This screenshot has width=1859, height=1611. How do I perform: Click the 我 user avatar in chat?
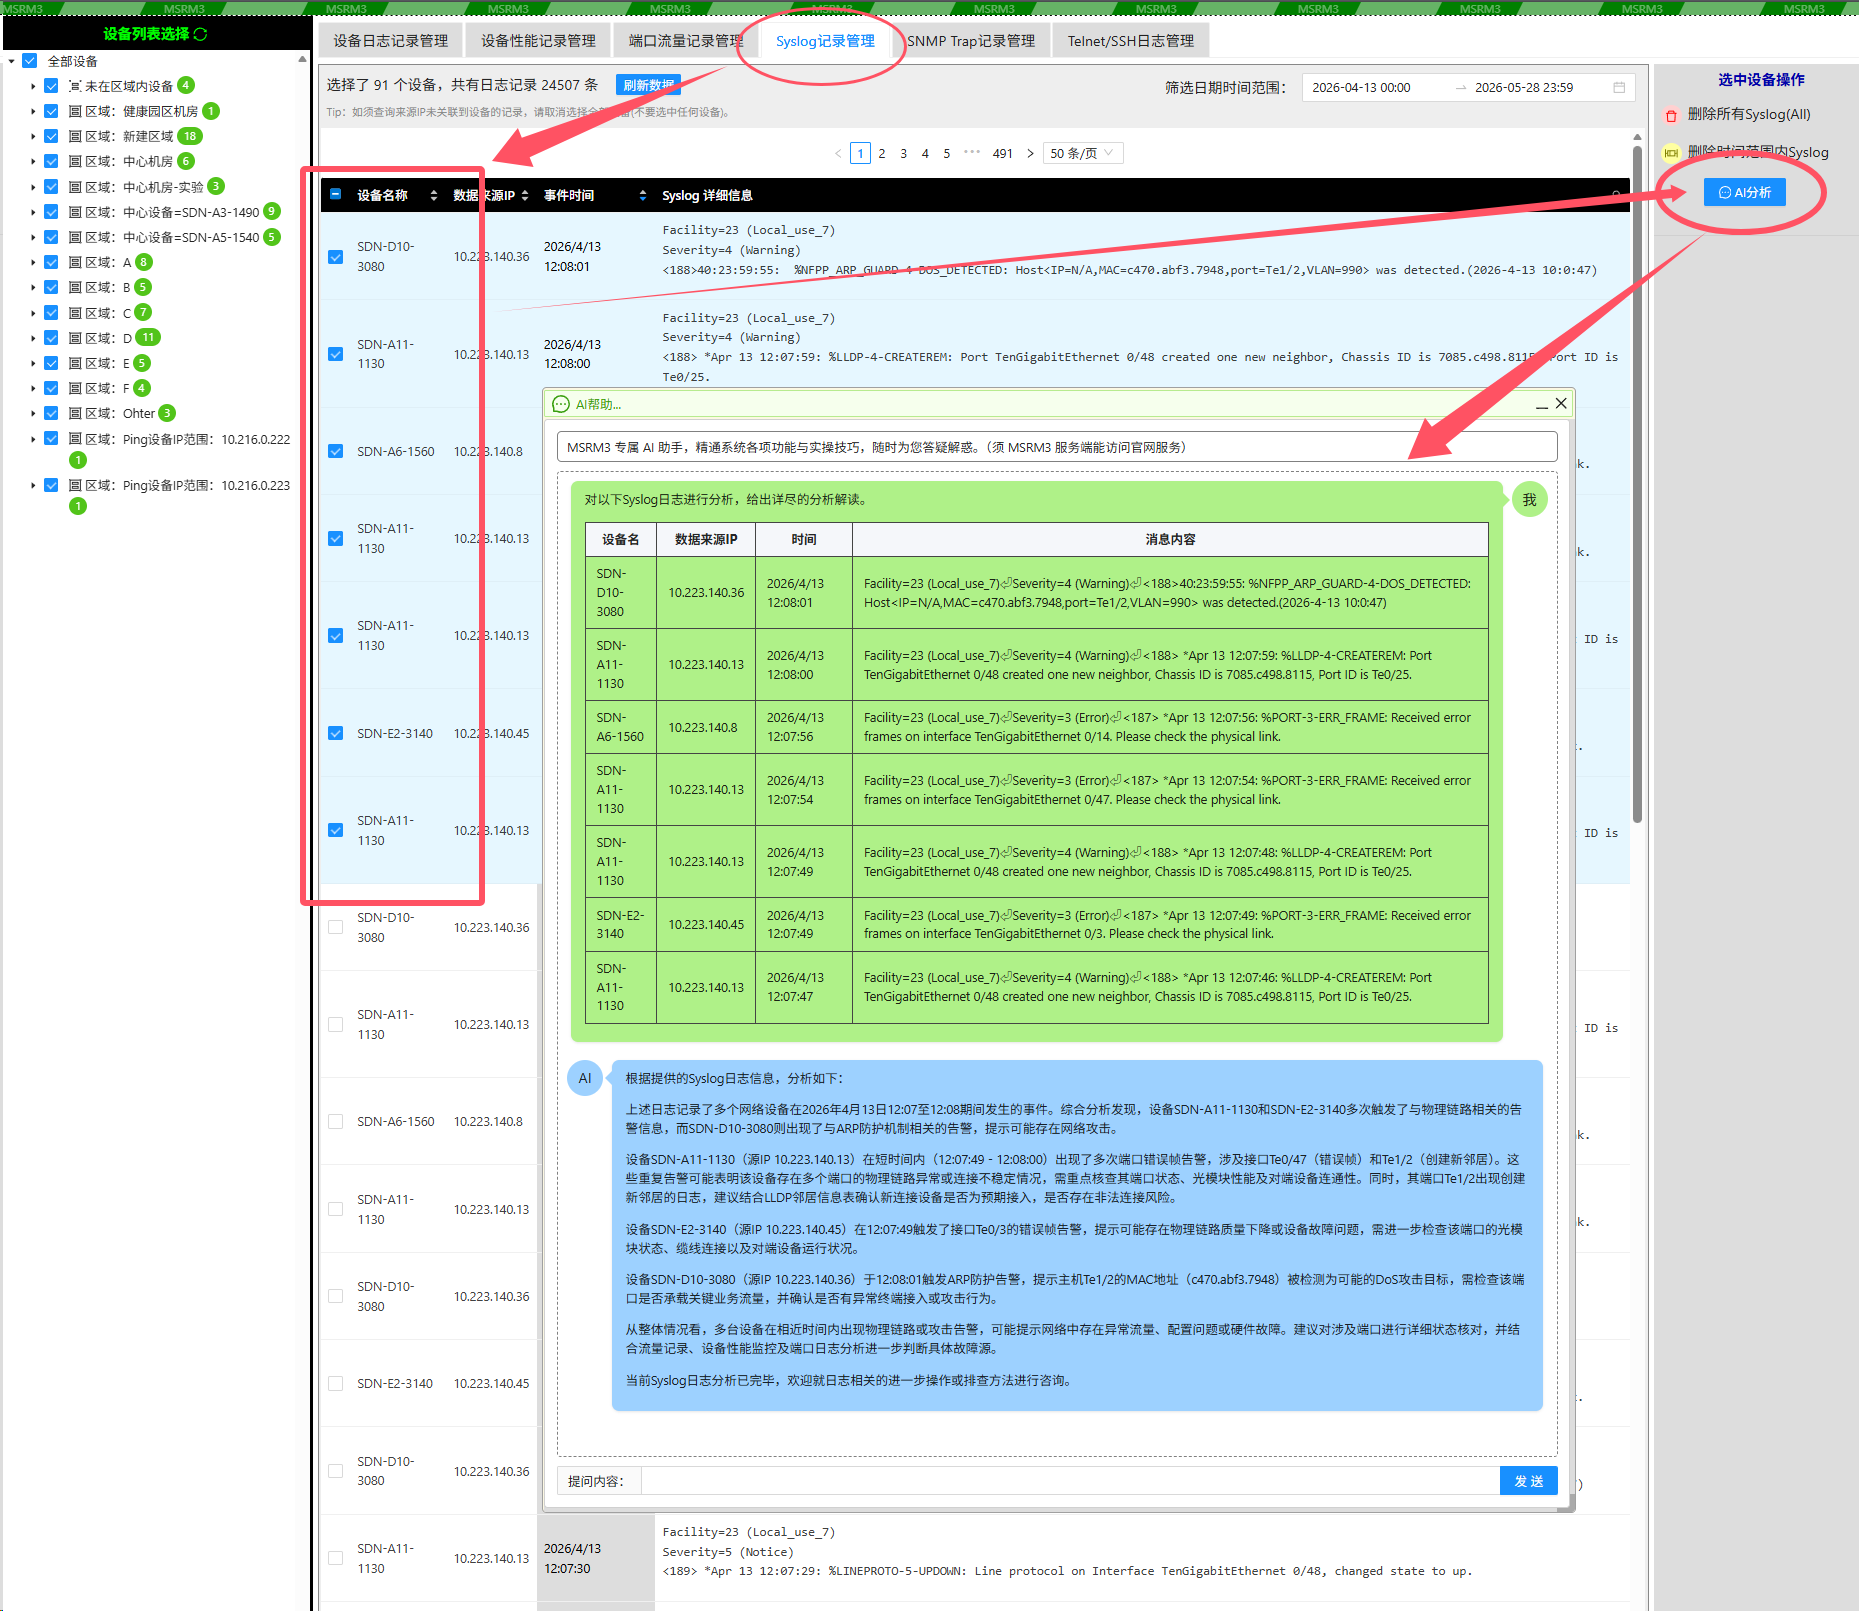(x=1529, y=500)
